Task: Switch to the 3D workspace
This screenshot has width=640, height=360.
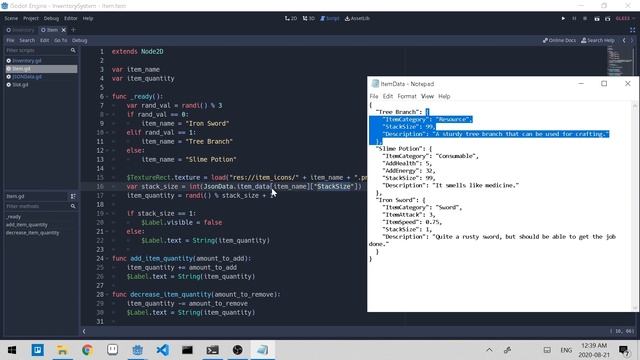Action: tap(309, 18)
